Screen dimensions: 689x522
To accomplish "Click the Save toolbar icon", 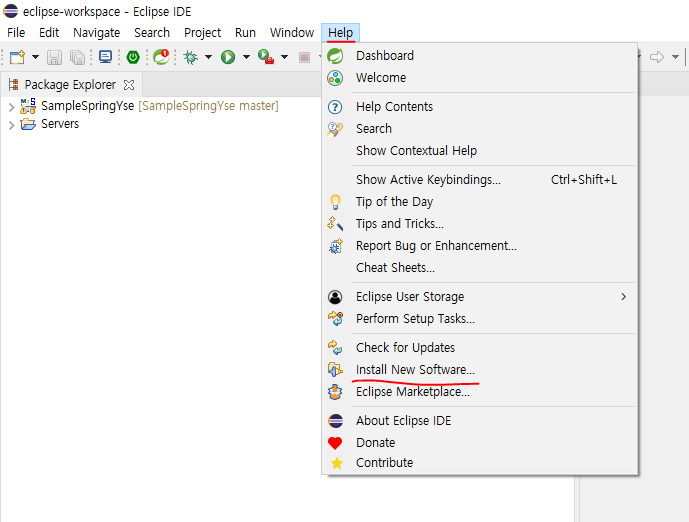I will pyautogui.click(x=54, y=57).
